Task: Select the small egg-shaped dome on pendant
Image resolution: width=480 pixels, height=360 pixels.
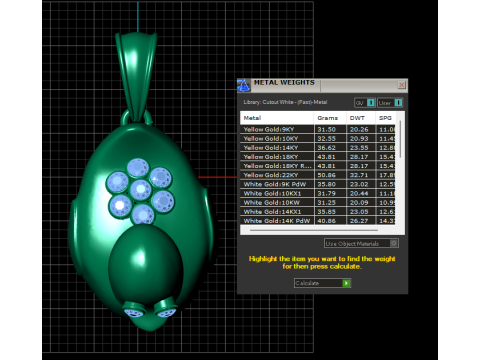Action: click(145, 263)
